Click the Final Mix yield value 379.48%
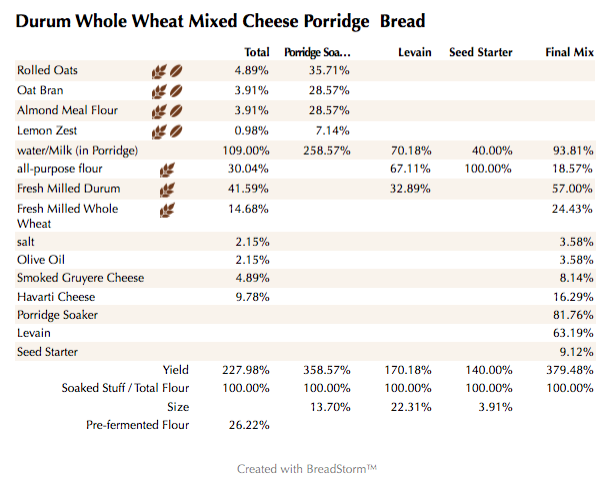The image size is (615, 486). 575,370
